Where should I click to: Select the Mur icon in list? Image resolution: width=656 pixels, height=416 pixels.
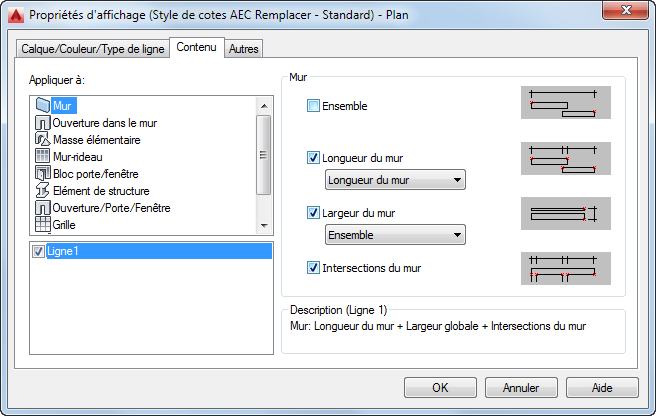42,105
